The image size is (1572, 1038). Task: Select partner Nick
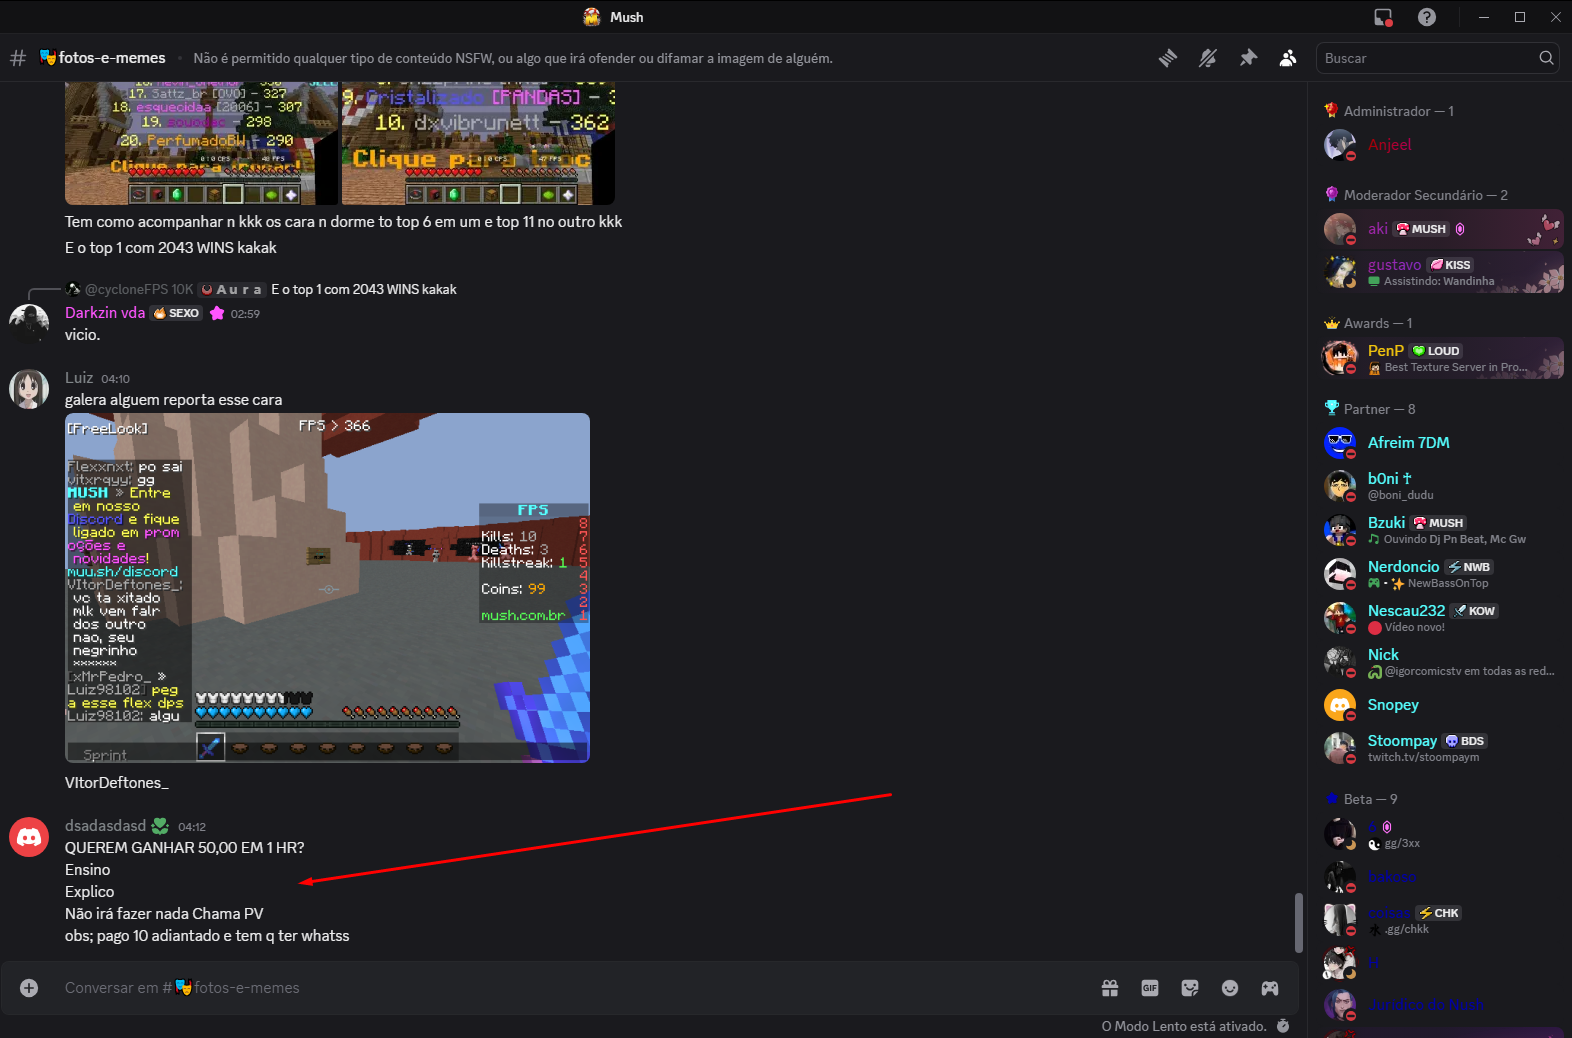pos(1443,662)
